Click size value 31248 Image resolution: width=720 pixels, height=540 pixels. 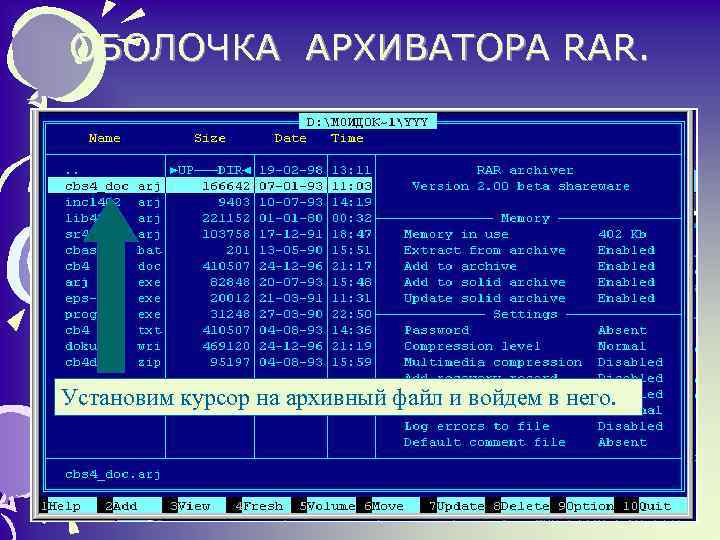pyautogui.click(x=230, y=314)
